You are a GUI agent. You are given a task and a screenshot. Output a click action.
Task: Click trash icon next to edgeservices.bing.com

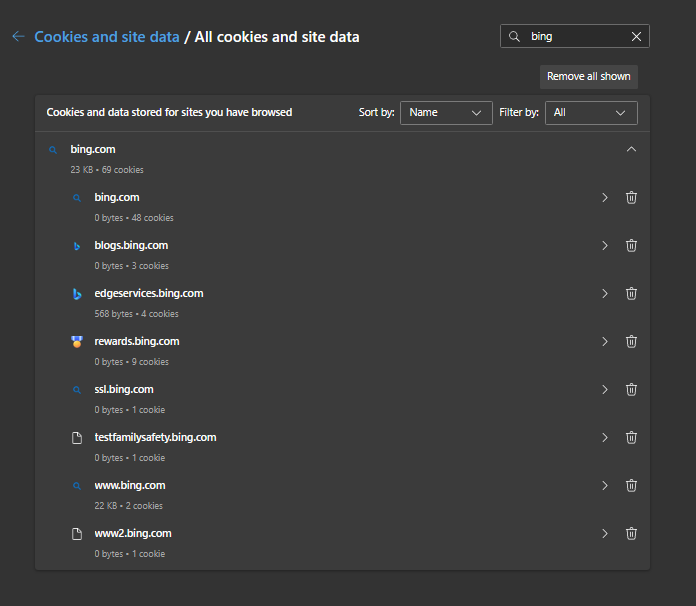click(x=631, y=294)
